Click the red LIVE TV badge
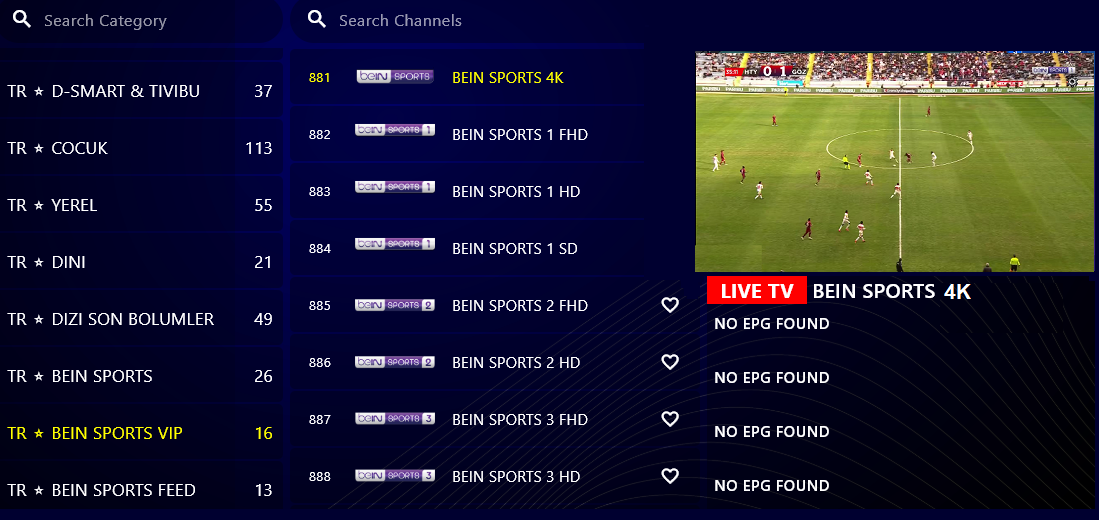Screen dimensions: 1099x520 (x=757, y=291)
